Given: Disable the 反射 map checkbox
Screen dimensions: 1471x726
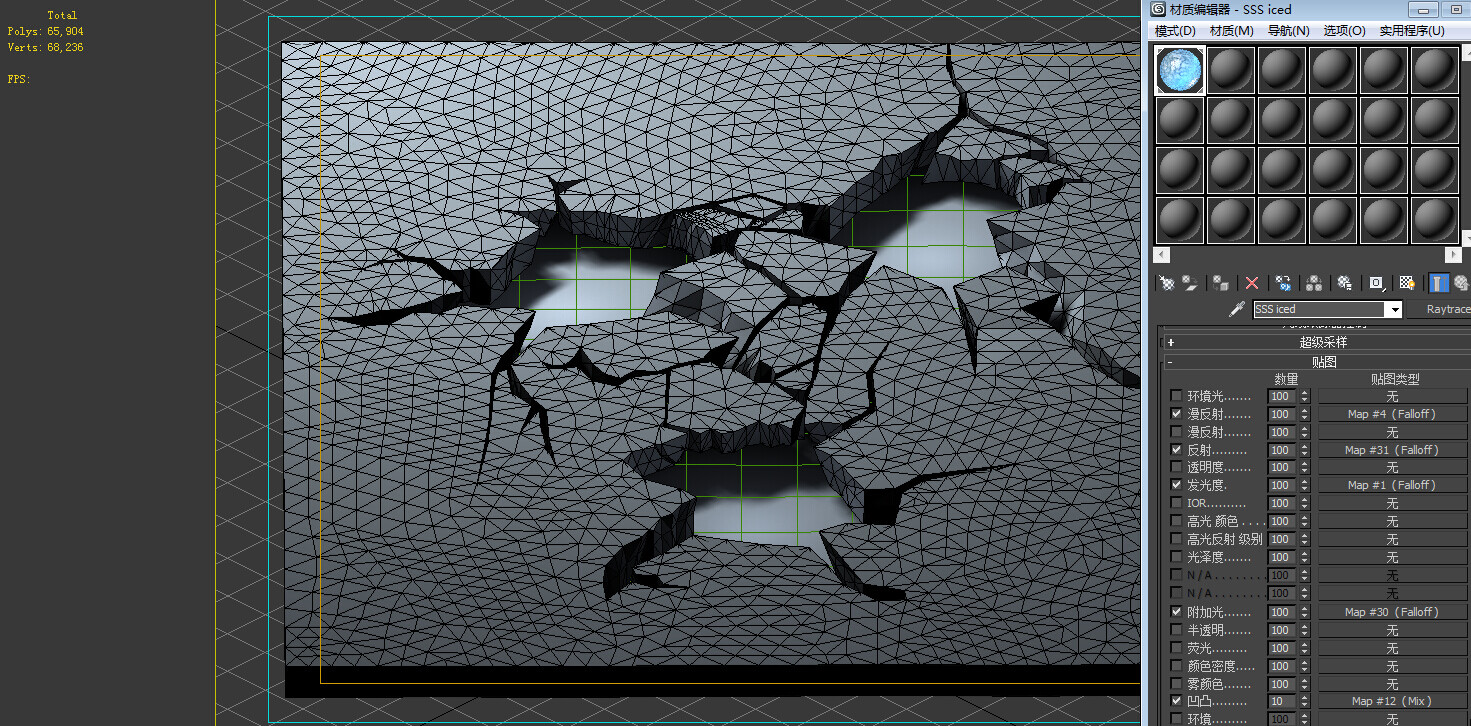Looking at the screenshot, I should [x=1176, y=449].
